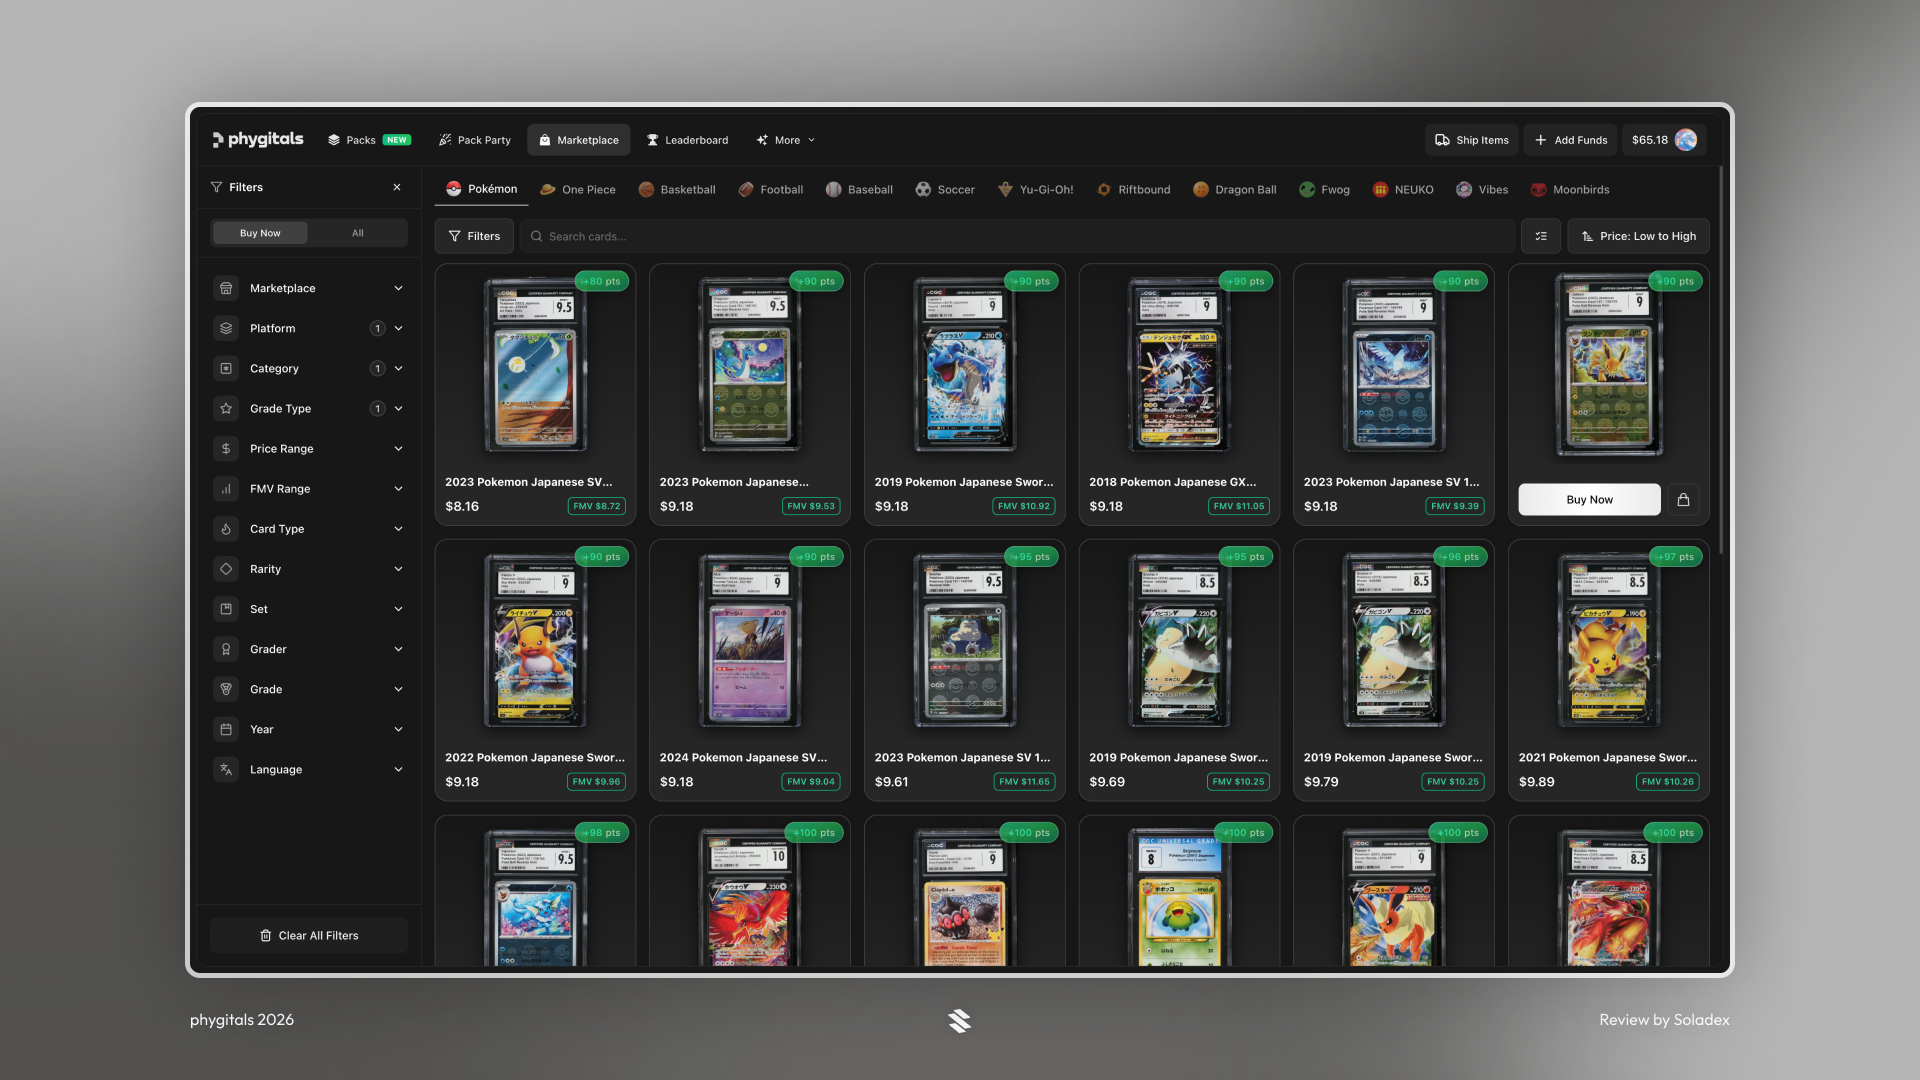Expand the Platform filter chevron
Viewport: 1920px width, 1080px height.
(398, 328)
